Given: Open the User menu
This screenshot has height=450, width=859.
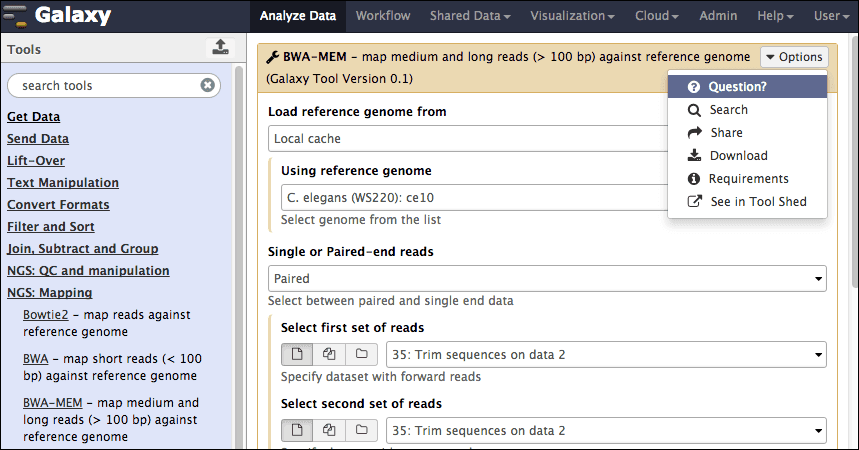Looking at the screenshot, I should tap(831, 16).
